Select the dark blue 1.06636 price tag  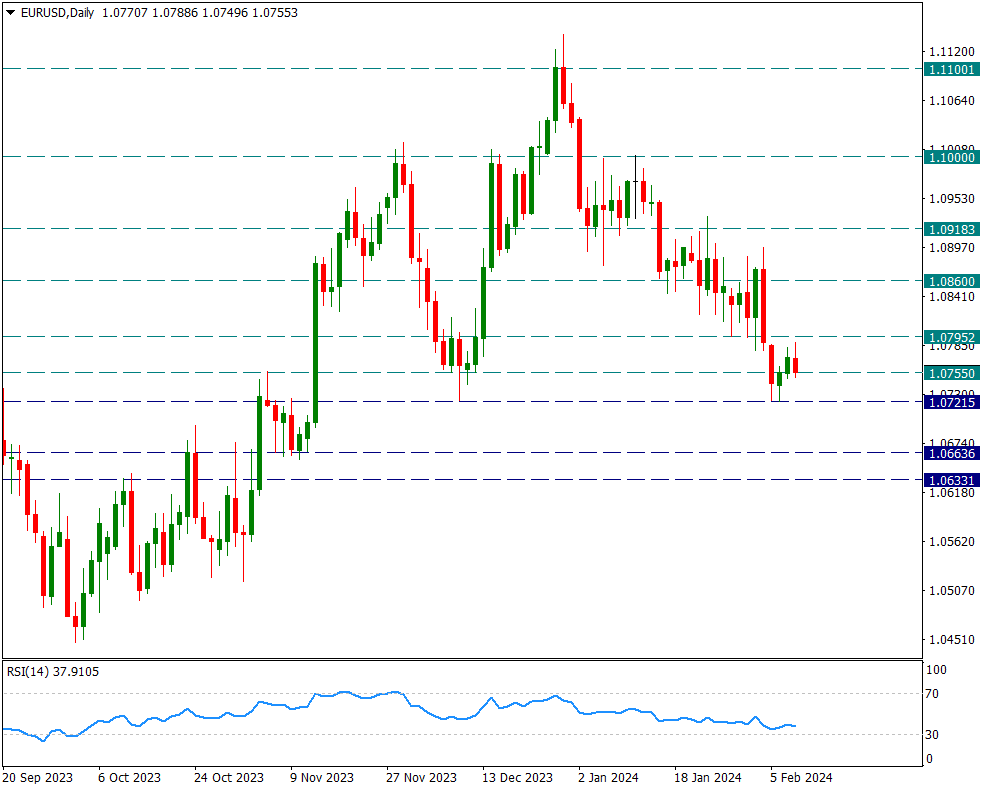click(951, 453)
